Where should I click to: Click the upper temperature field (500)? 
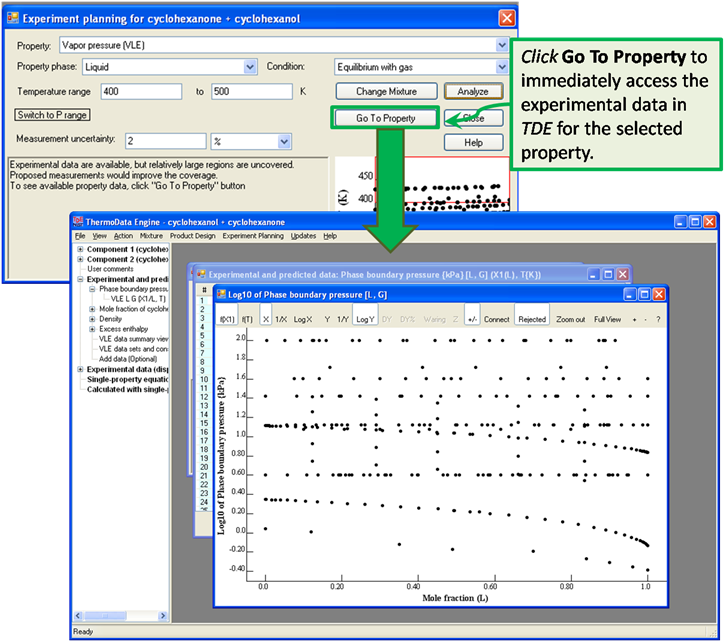(x=252, y=91)
